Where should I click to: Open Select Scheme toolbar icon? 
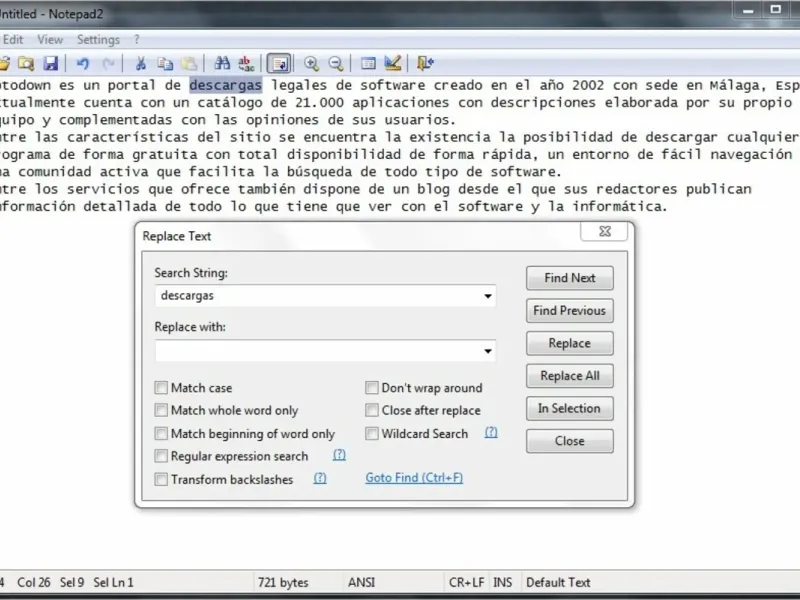[x=368, y=63]
